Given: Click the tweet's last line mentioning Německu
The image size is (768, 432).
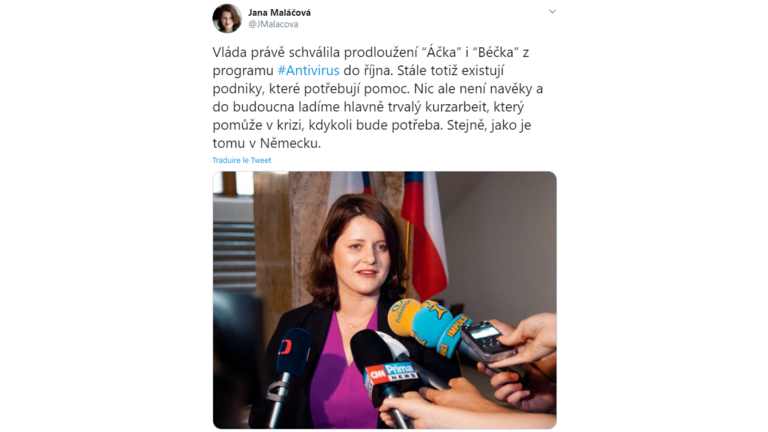Looking at the screenshot, I should pyautogui.click(x=266, y=144).
